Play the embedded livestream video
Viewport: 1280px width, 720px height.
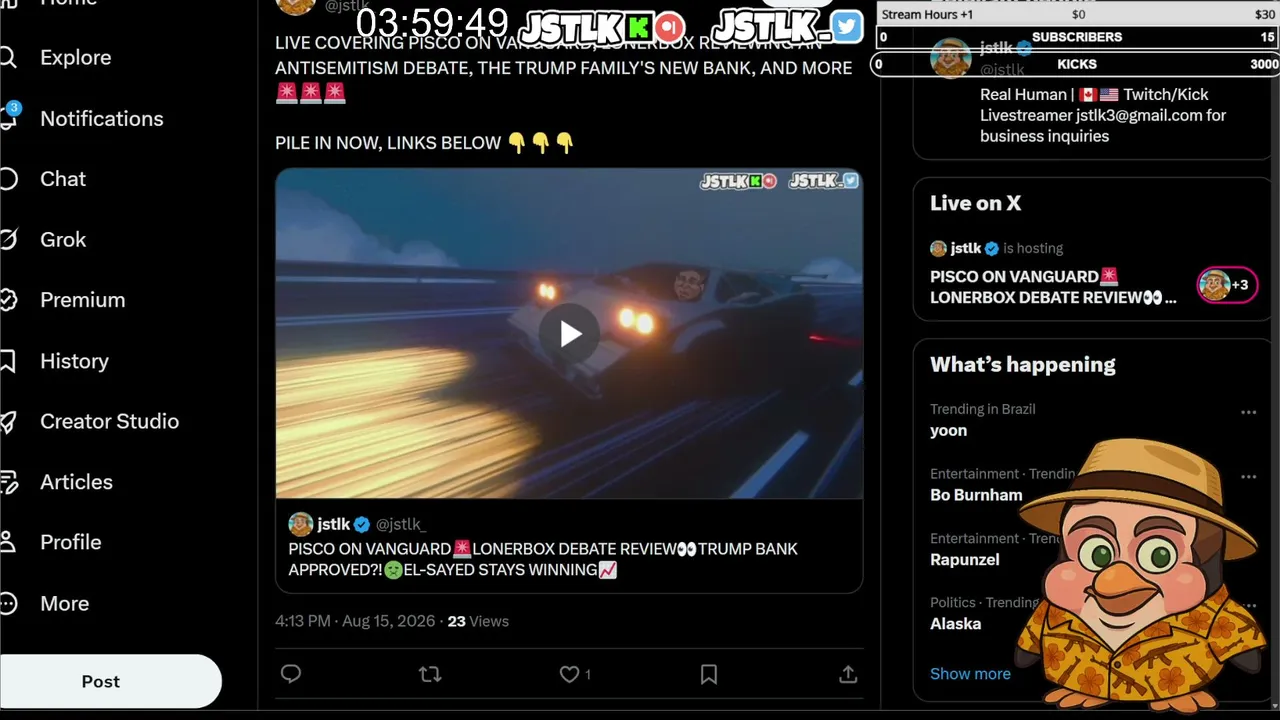point(569,333)
